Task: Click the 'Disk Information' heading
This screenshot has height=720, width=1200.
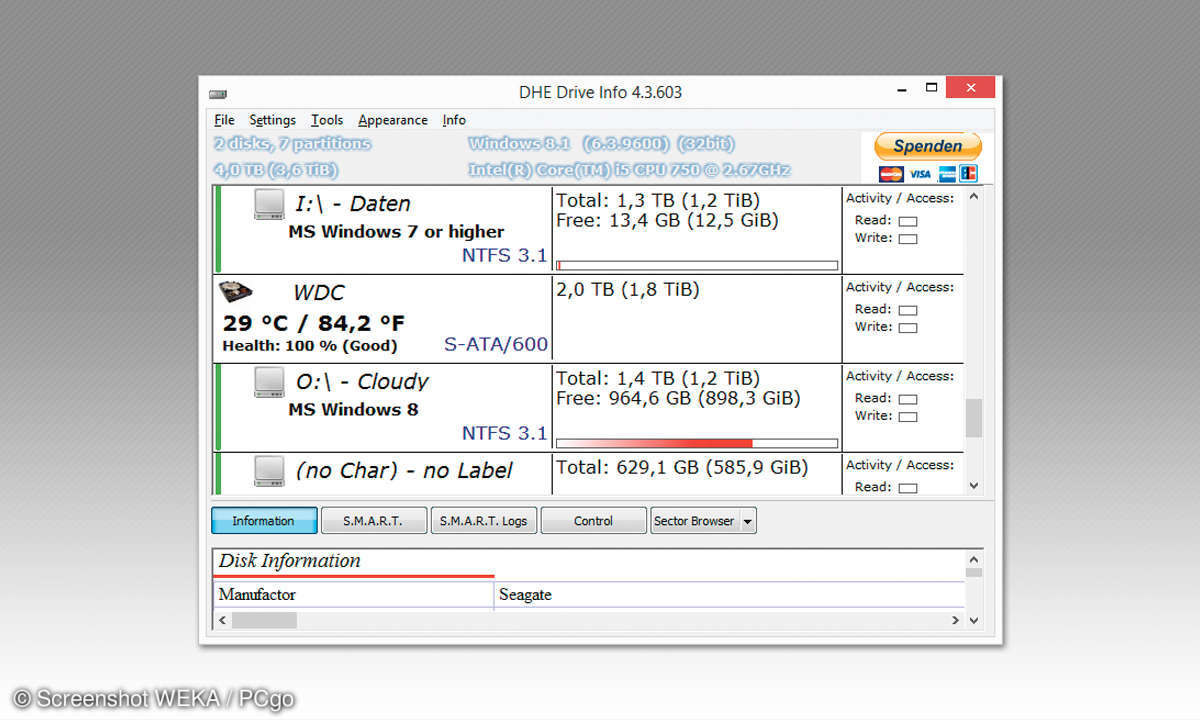Action: [x=290, y=561]
